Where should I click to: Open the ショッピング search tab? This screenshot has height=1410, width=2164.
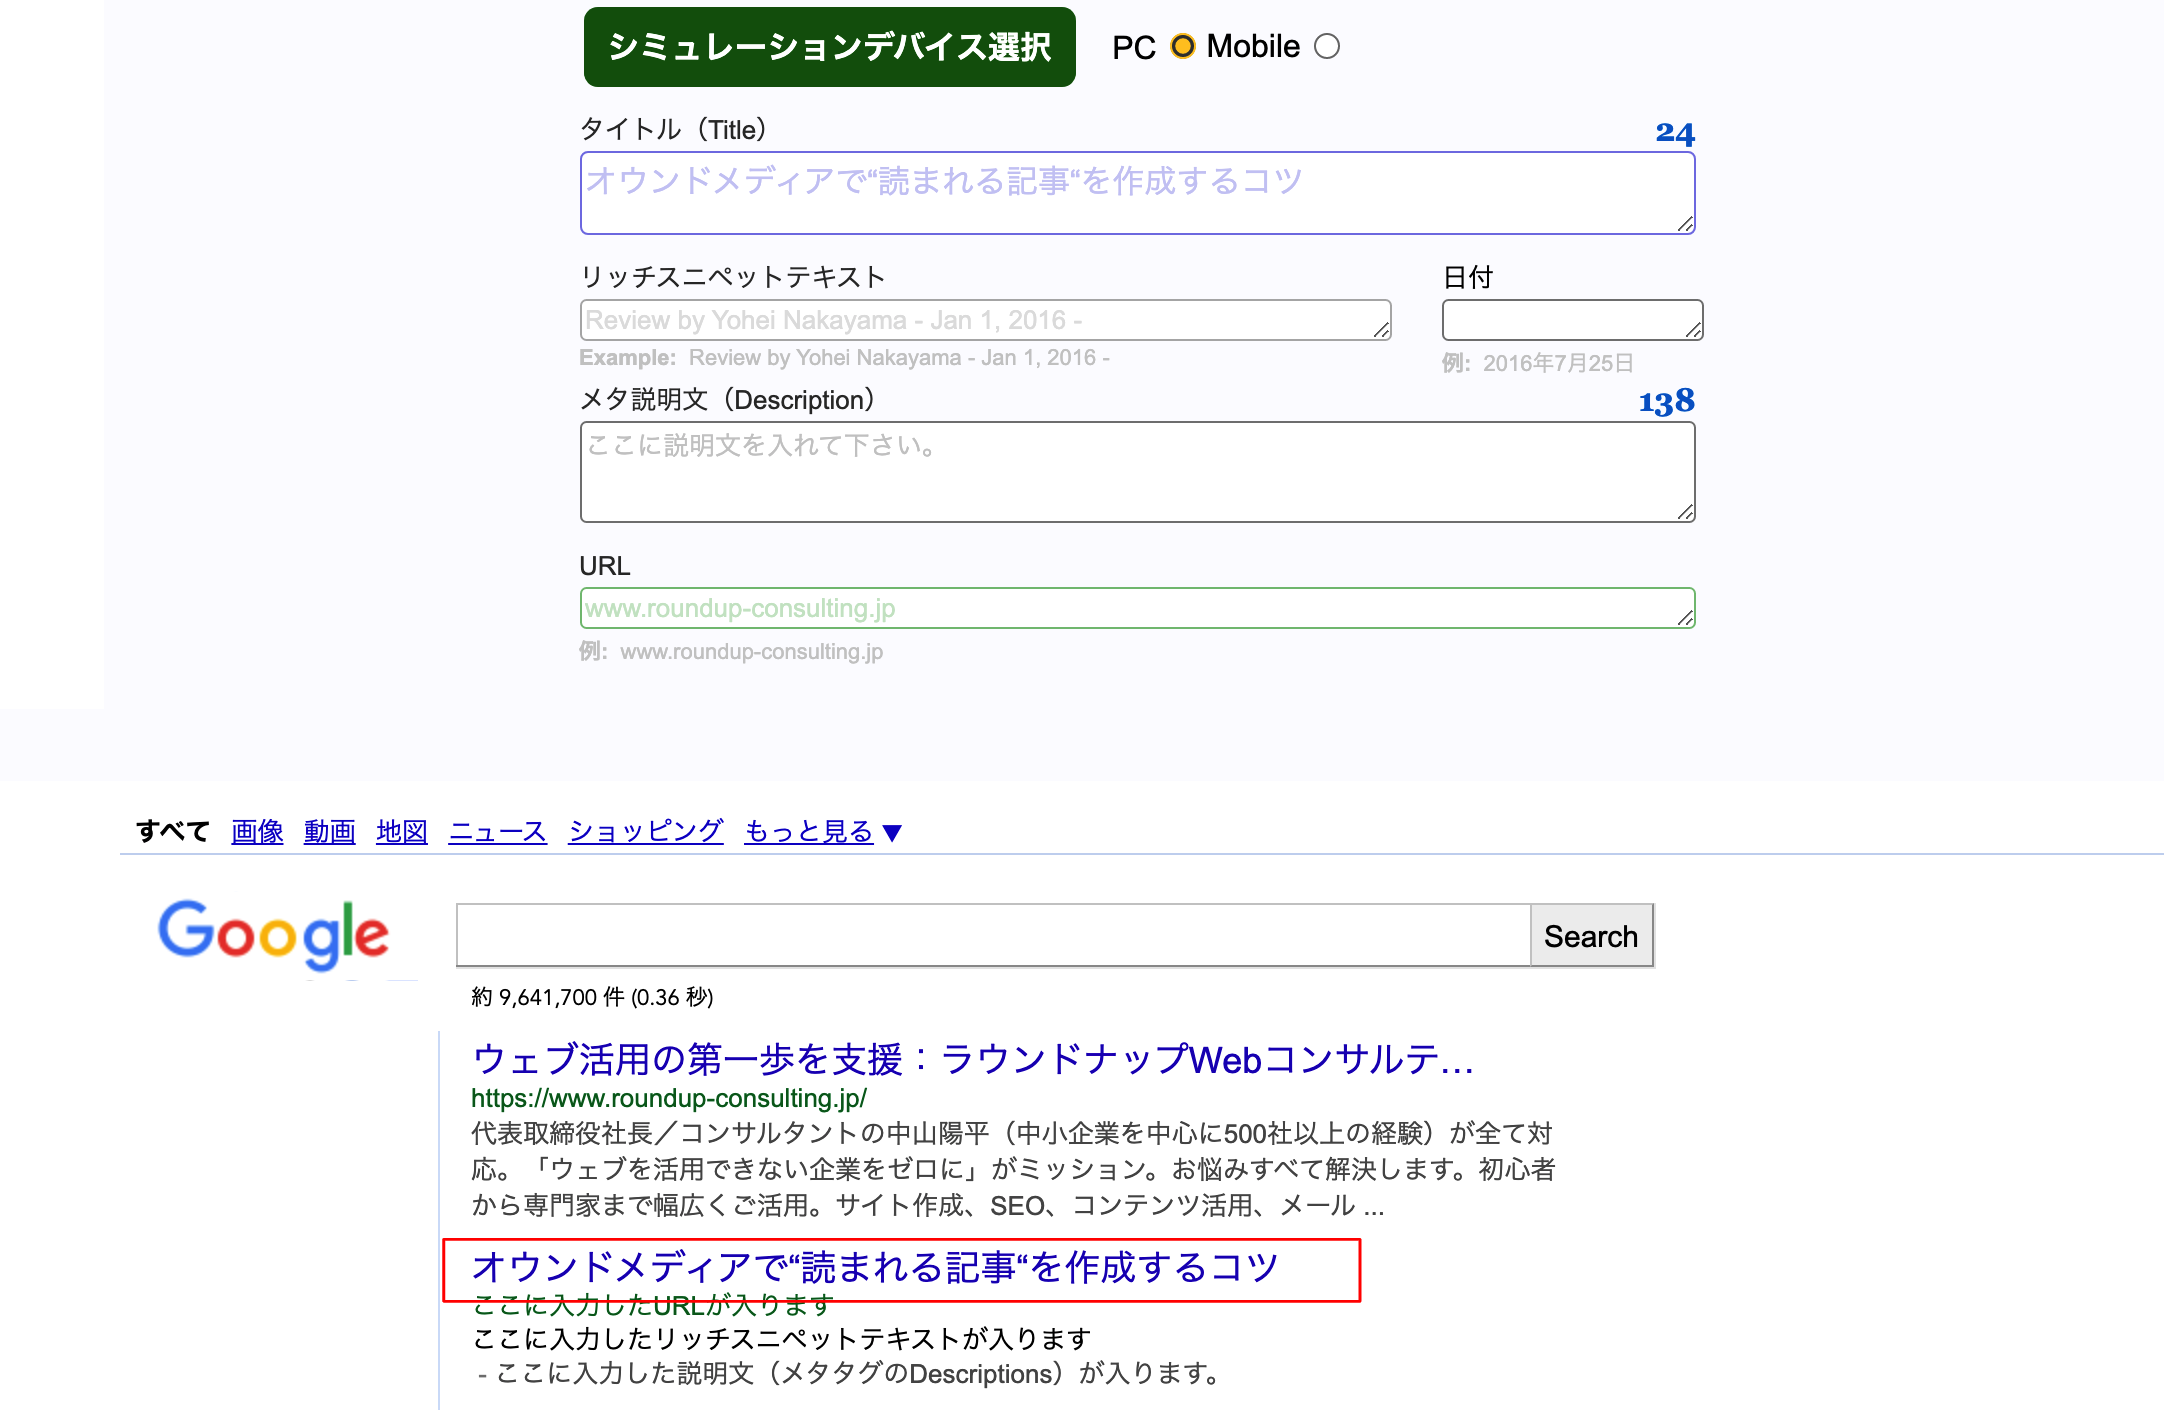(645, 831)
